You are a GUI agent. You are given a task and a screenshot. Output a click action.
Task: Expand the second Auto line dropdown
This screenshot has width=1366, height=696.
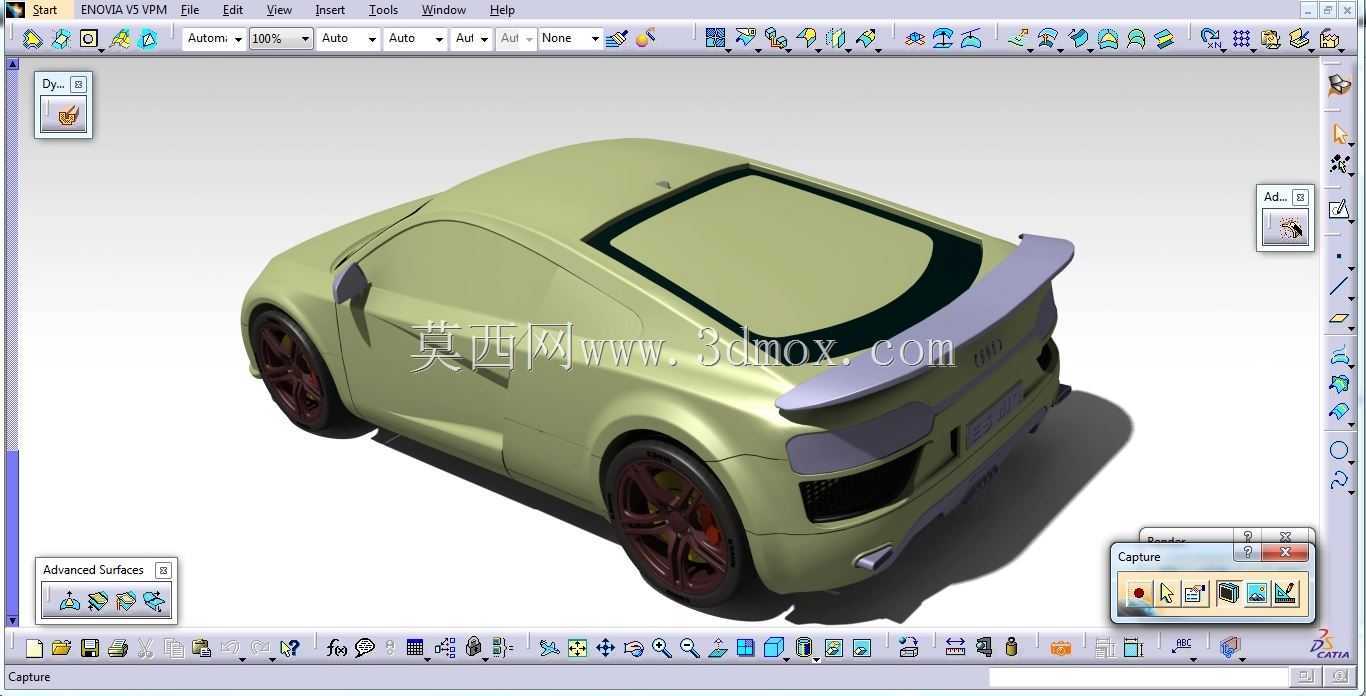(439, 39)
